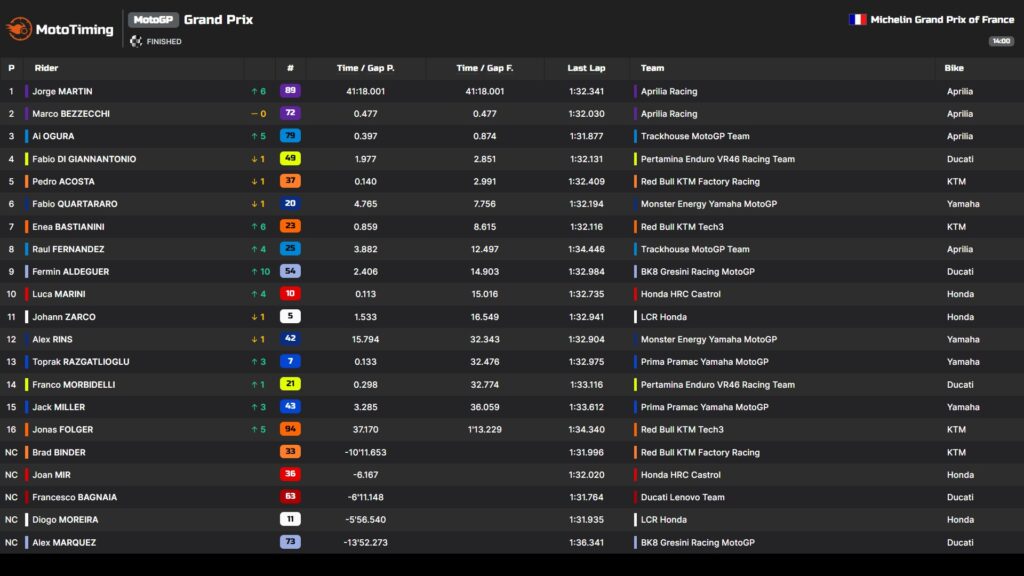Click Folger's gap 1'13.229
The width and height of the screenshot is (1024, 576).
(x=485, y=430)
